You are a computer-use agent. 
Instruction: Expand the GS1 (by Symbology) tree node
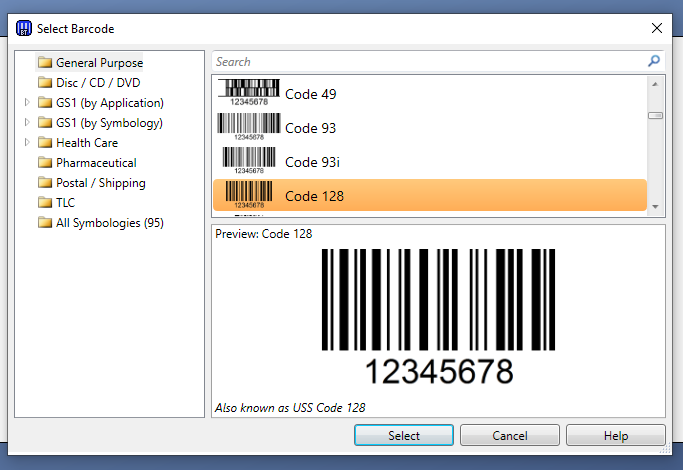(27, 122)
